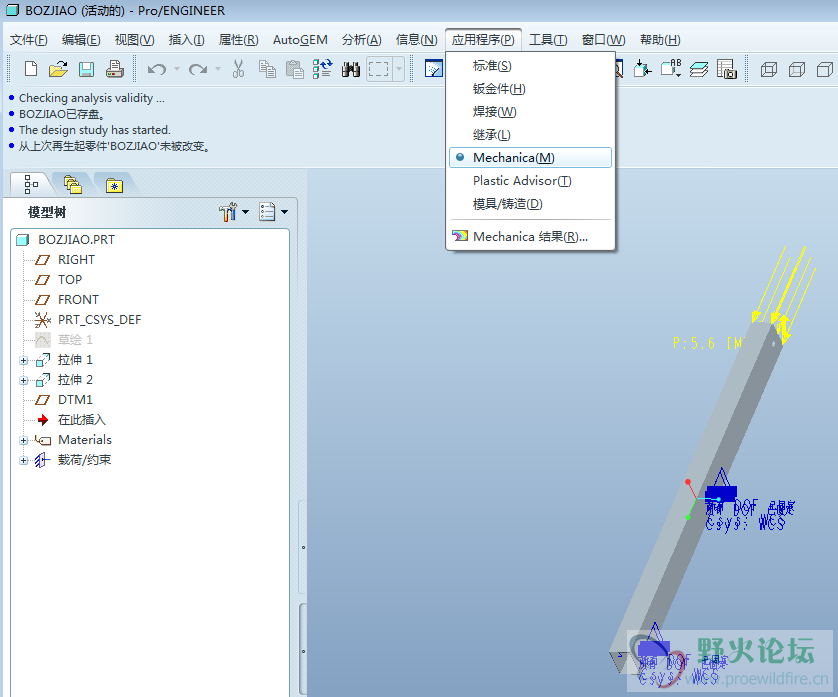Open the 属性(R) menu
This screenshot has width=838, height=697.
click(x=238, y=40)
